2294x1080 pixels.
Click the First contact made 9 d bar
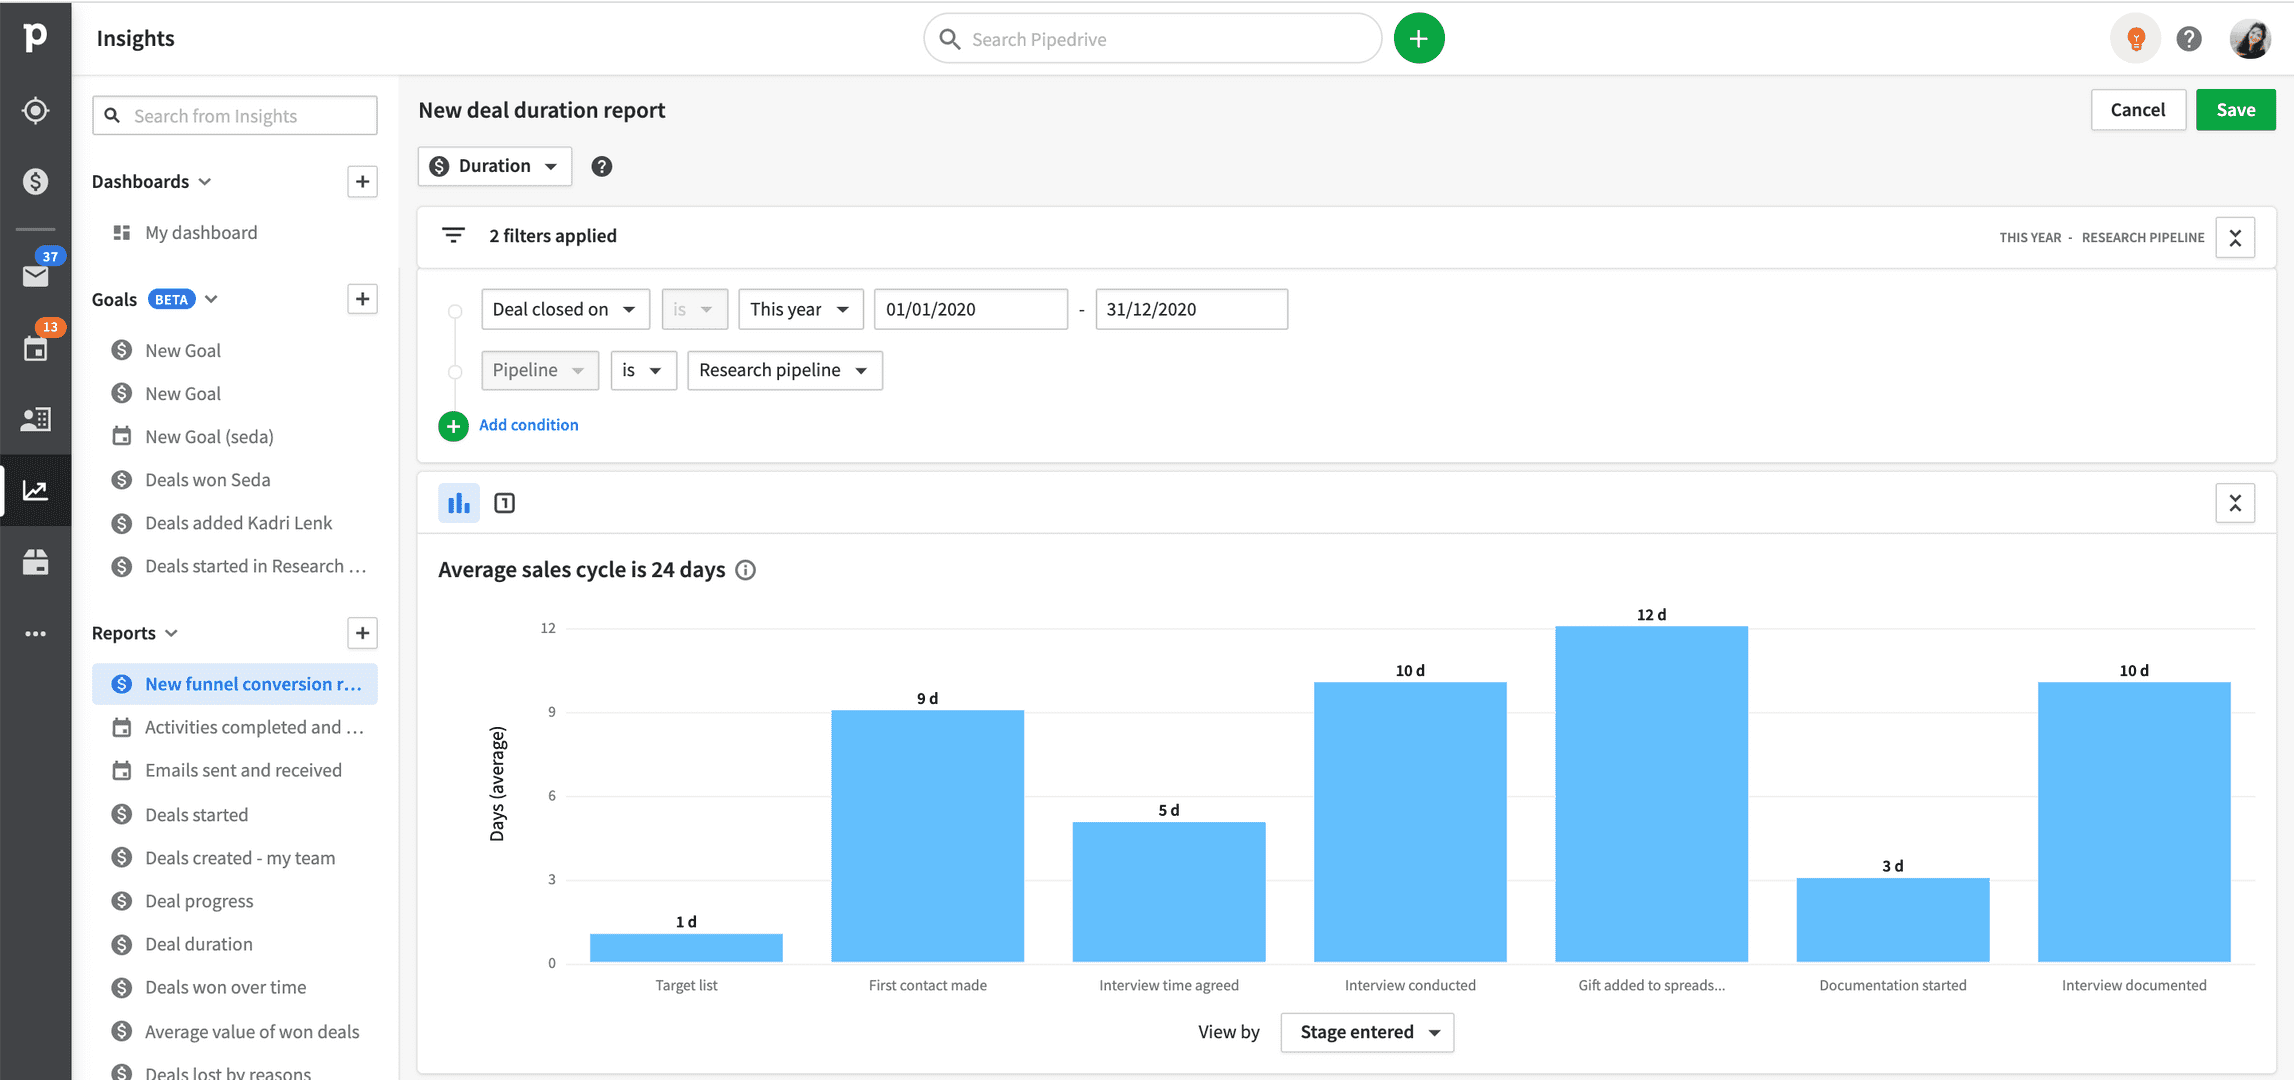tap(927, 836)
